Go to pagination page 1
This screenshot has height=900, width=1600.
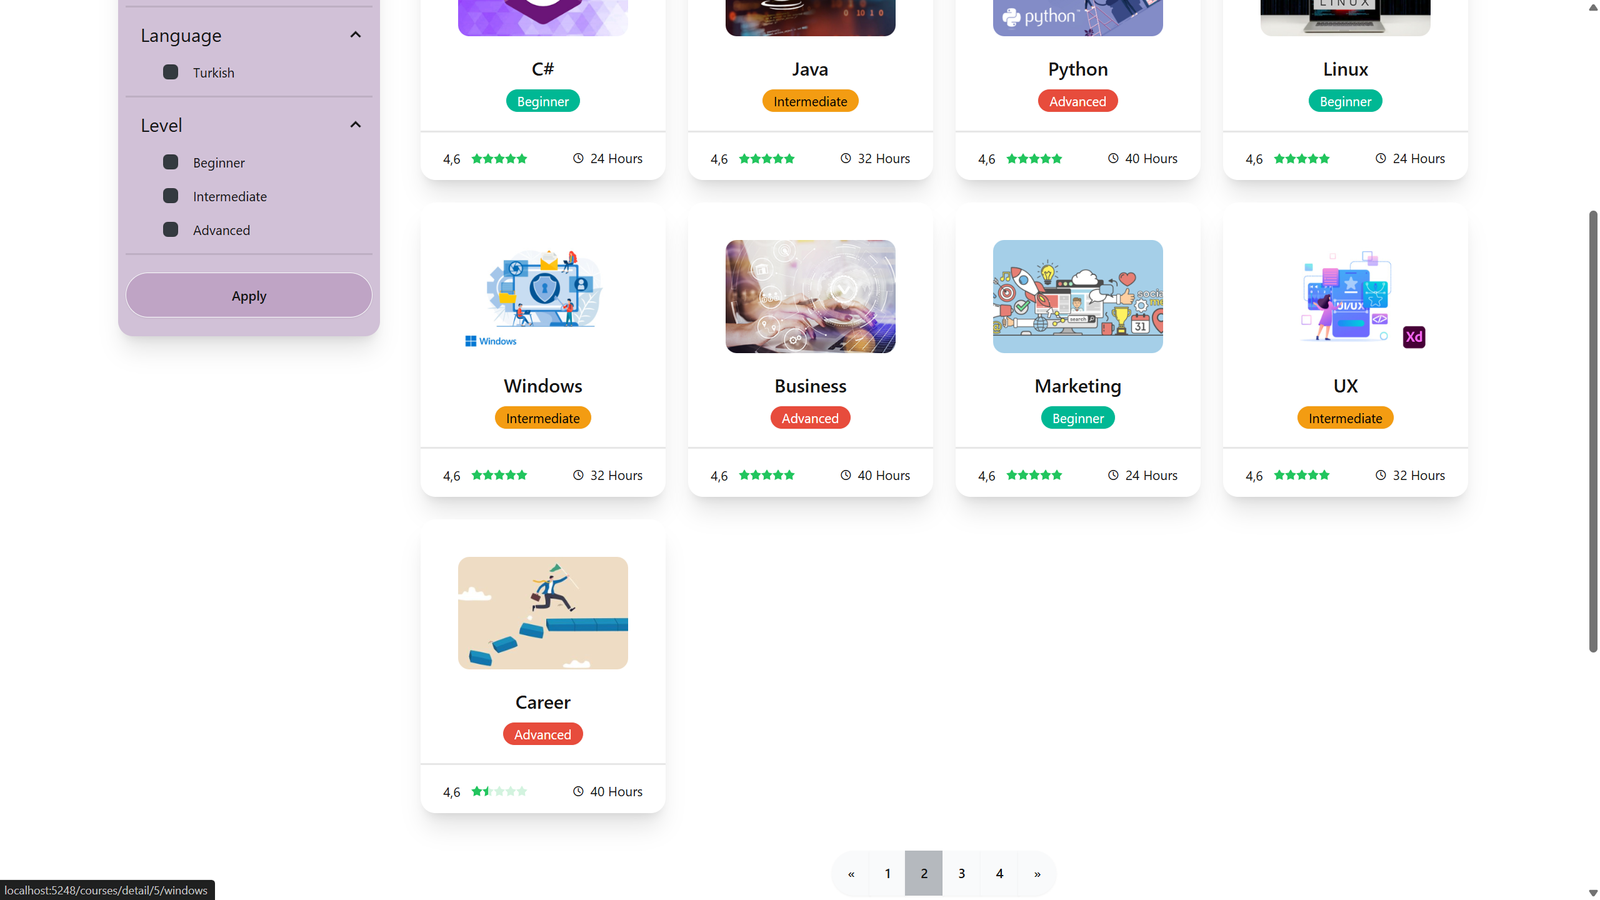point(887,873)
